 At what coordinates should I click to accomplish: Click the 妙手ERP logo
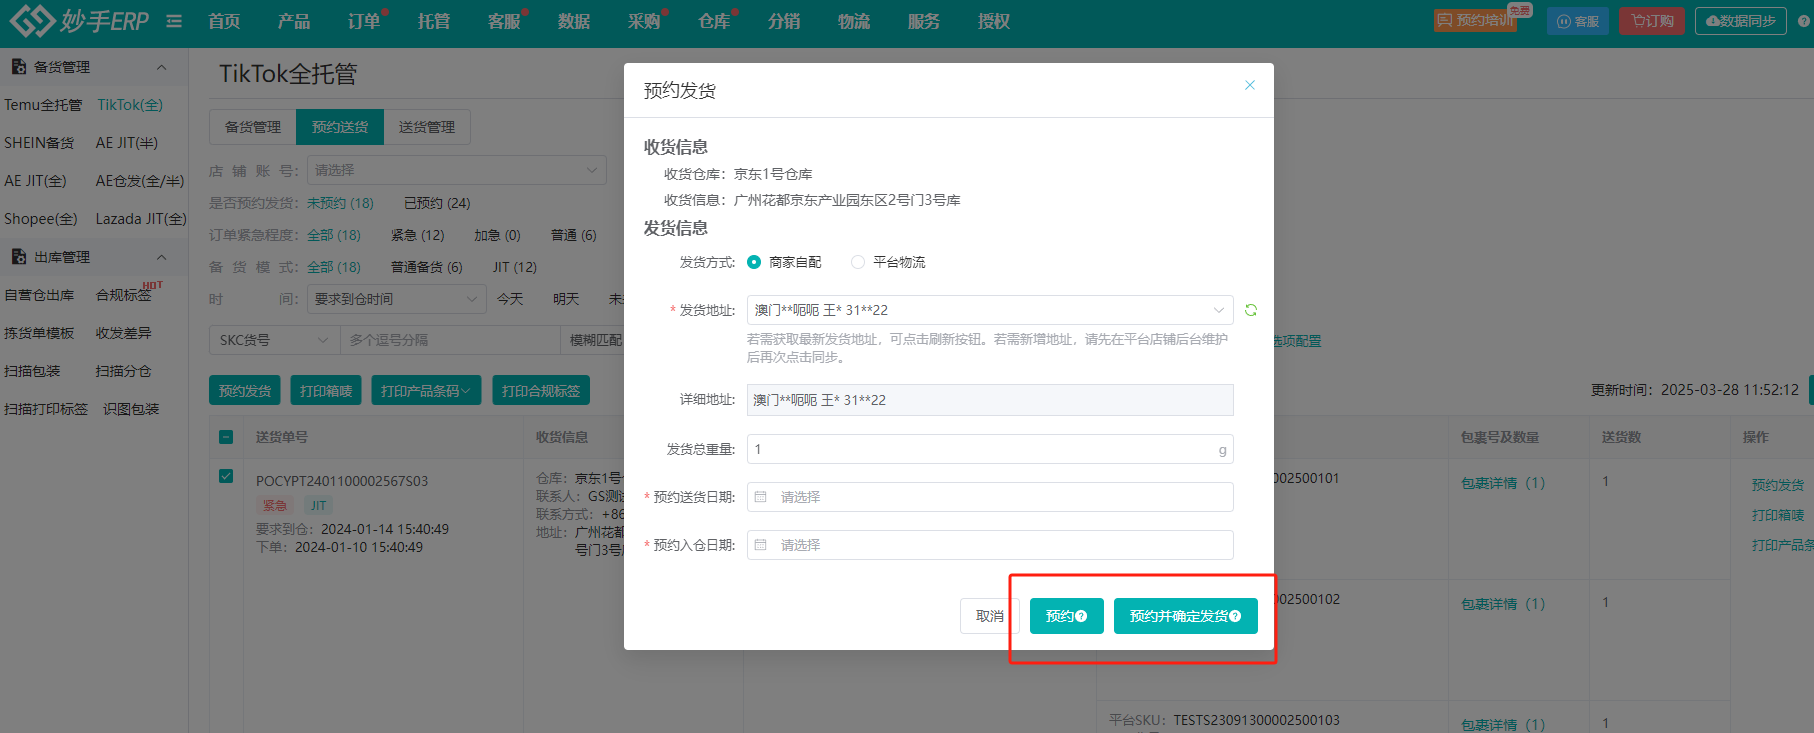coord(79,20)
